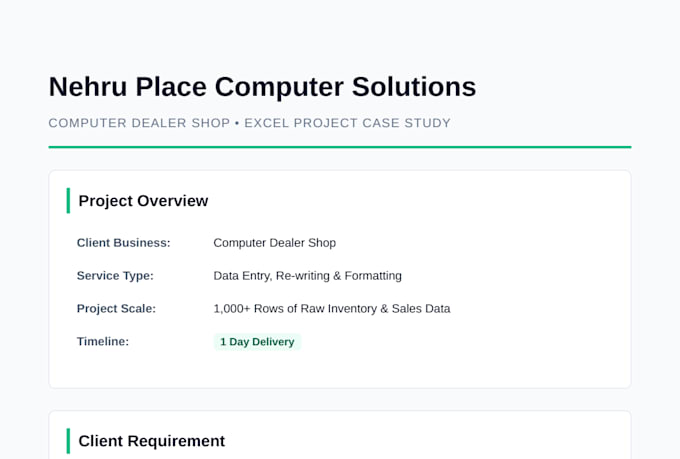Viewport: 680px width, 459px height.
Task: Select the Computer Dealer Shop Excel Project subtitle
Action: [249, 123]
